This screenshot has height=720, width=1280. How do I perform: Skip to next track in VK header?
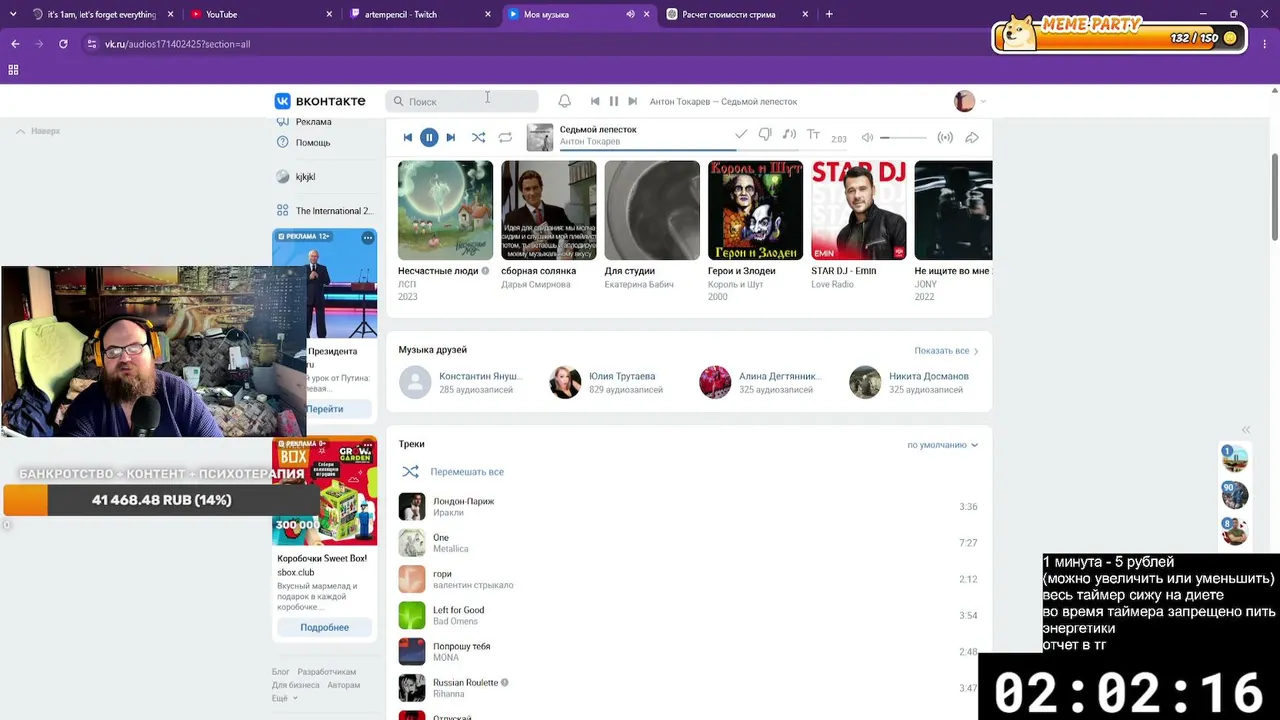click(632, 101)
